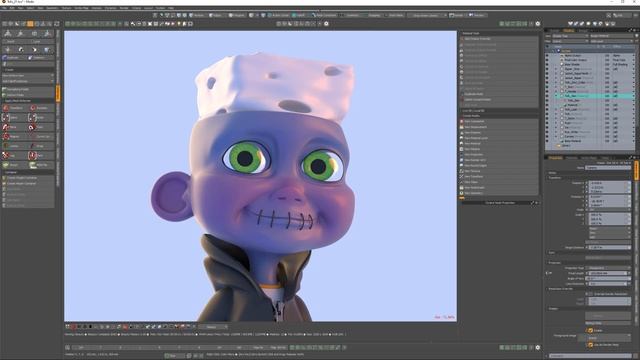Image resolution: width=640 pixels, height=360 pixels.
Task: Click New Video layer button
Action: tap(500, 182)
